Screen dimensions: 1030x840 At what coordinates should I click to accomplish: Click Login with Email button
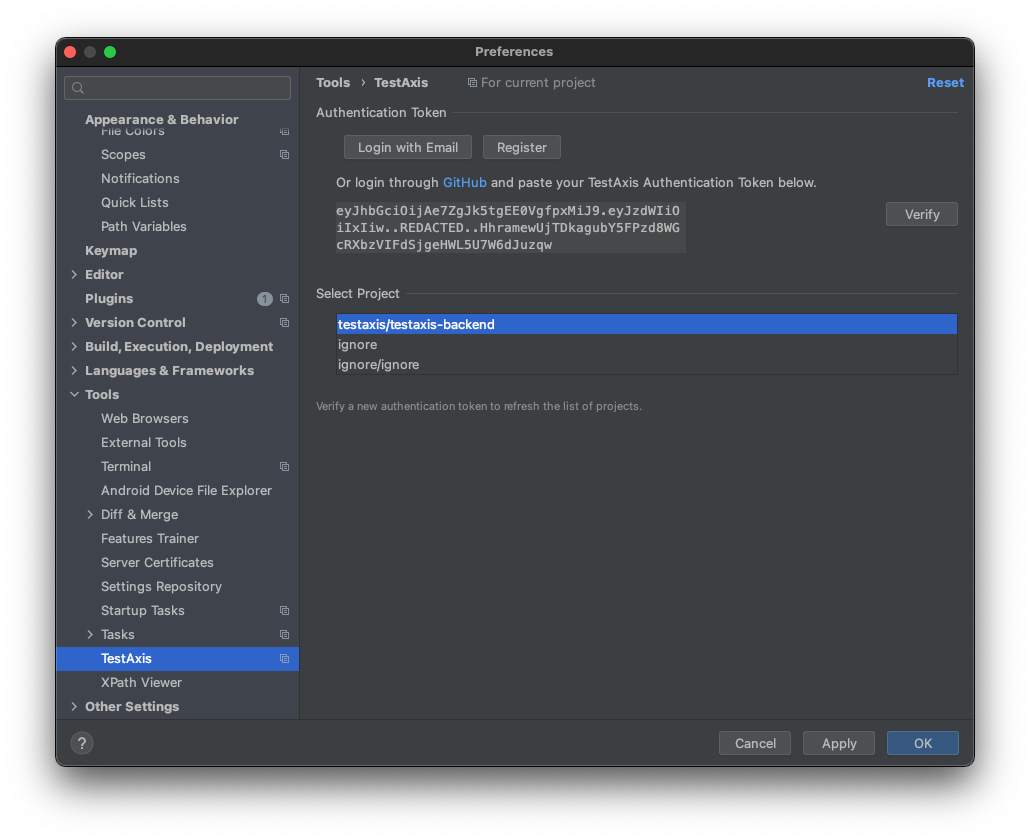(408, 147)
